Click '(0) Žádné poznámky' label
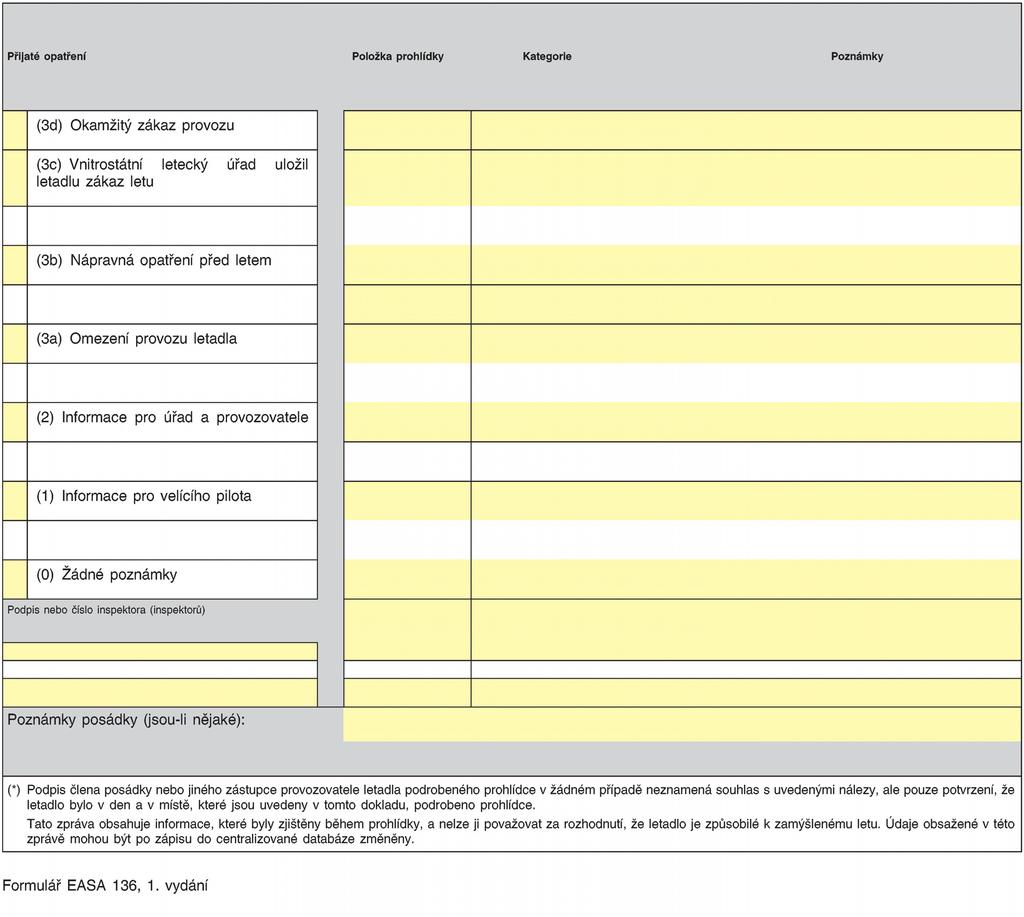This screenshot has height=917, width=1024. click(106, 574)
